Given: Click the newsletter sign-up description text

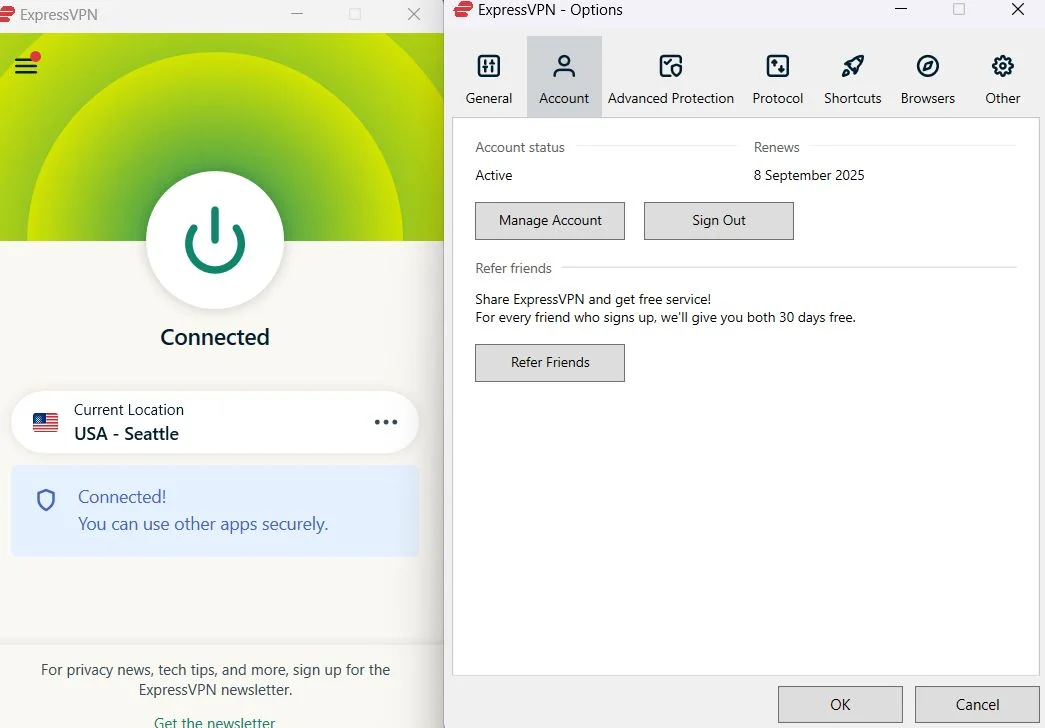Looking at the screenshot, I should [x=215, y=679].
